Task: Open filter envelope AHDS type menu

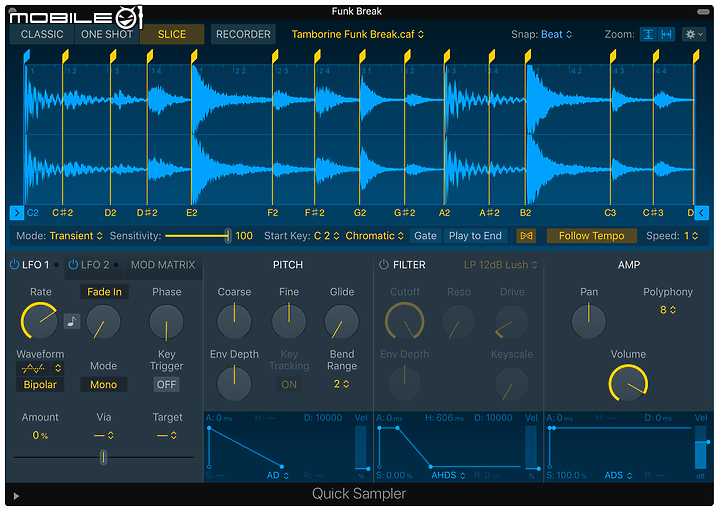Action: [x=448, y=475]
